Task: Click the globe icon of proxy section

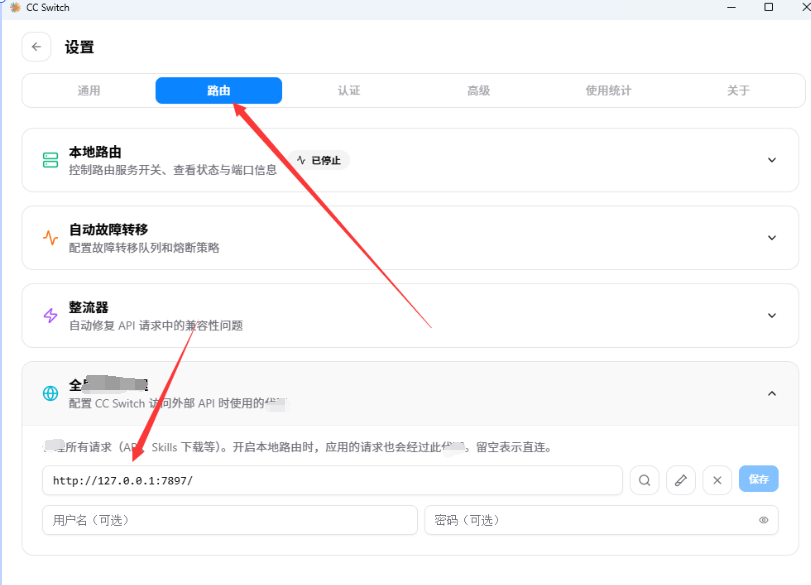Action: [50, 394]
